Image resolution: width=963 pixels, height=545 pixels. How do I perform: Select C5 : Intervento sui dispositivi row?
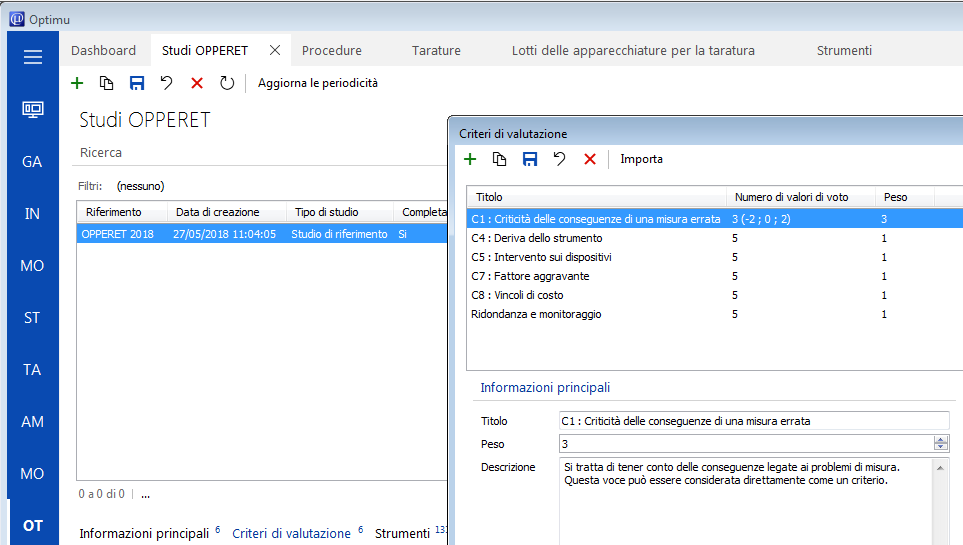pyautogui.click(x=715, y=257)
